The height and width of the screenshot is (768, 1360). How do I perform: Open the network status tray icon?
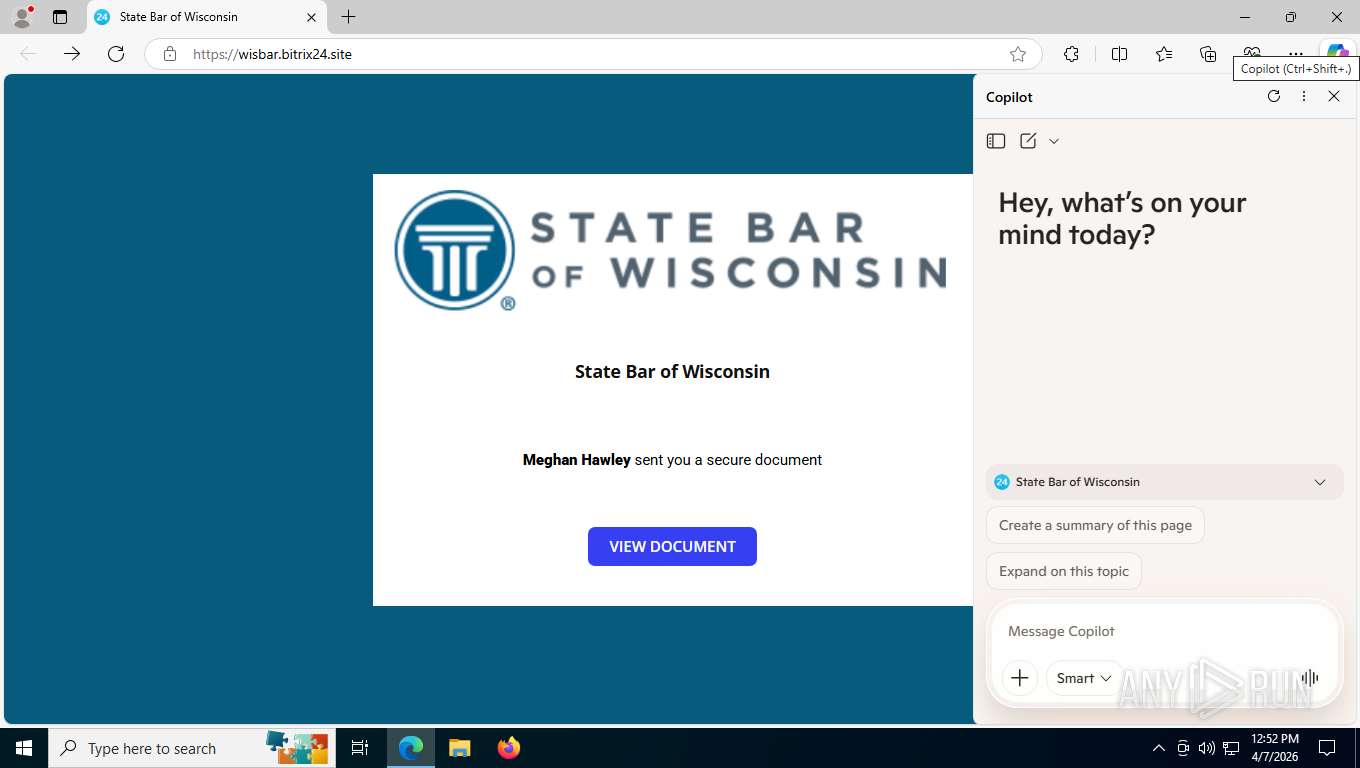1231,748
